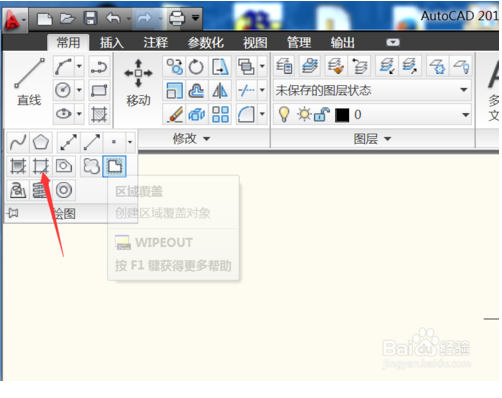
Task: Toggle the layer lock padlock
Action: coord(321,114)
